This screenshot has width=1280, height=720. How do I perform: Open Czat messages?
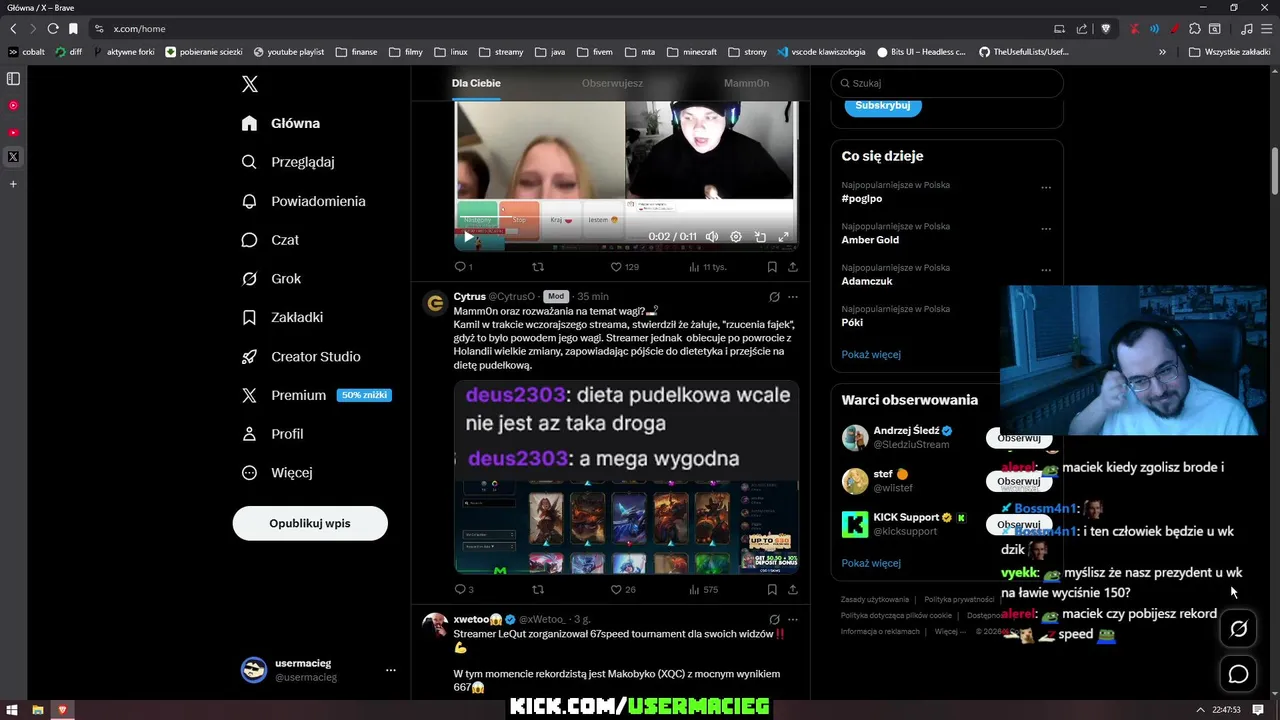click(x=270, y=240)
